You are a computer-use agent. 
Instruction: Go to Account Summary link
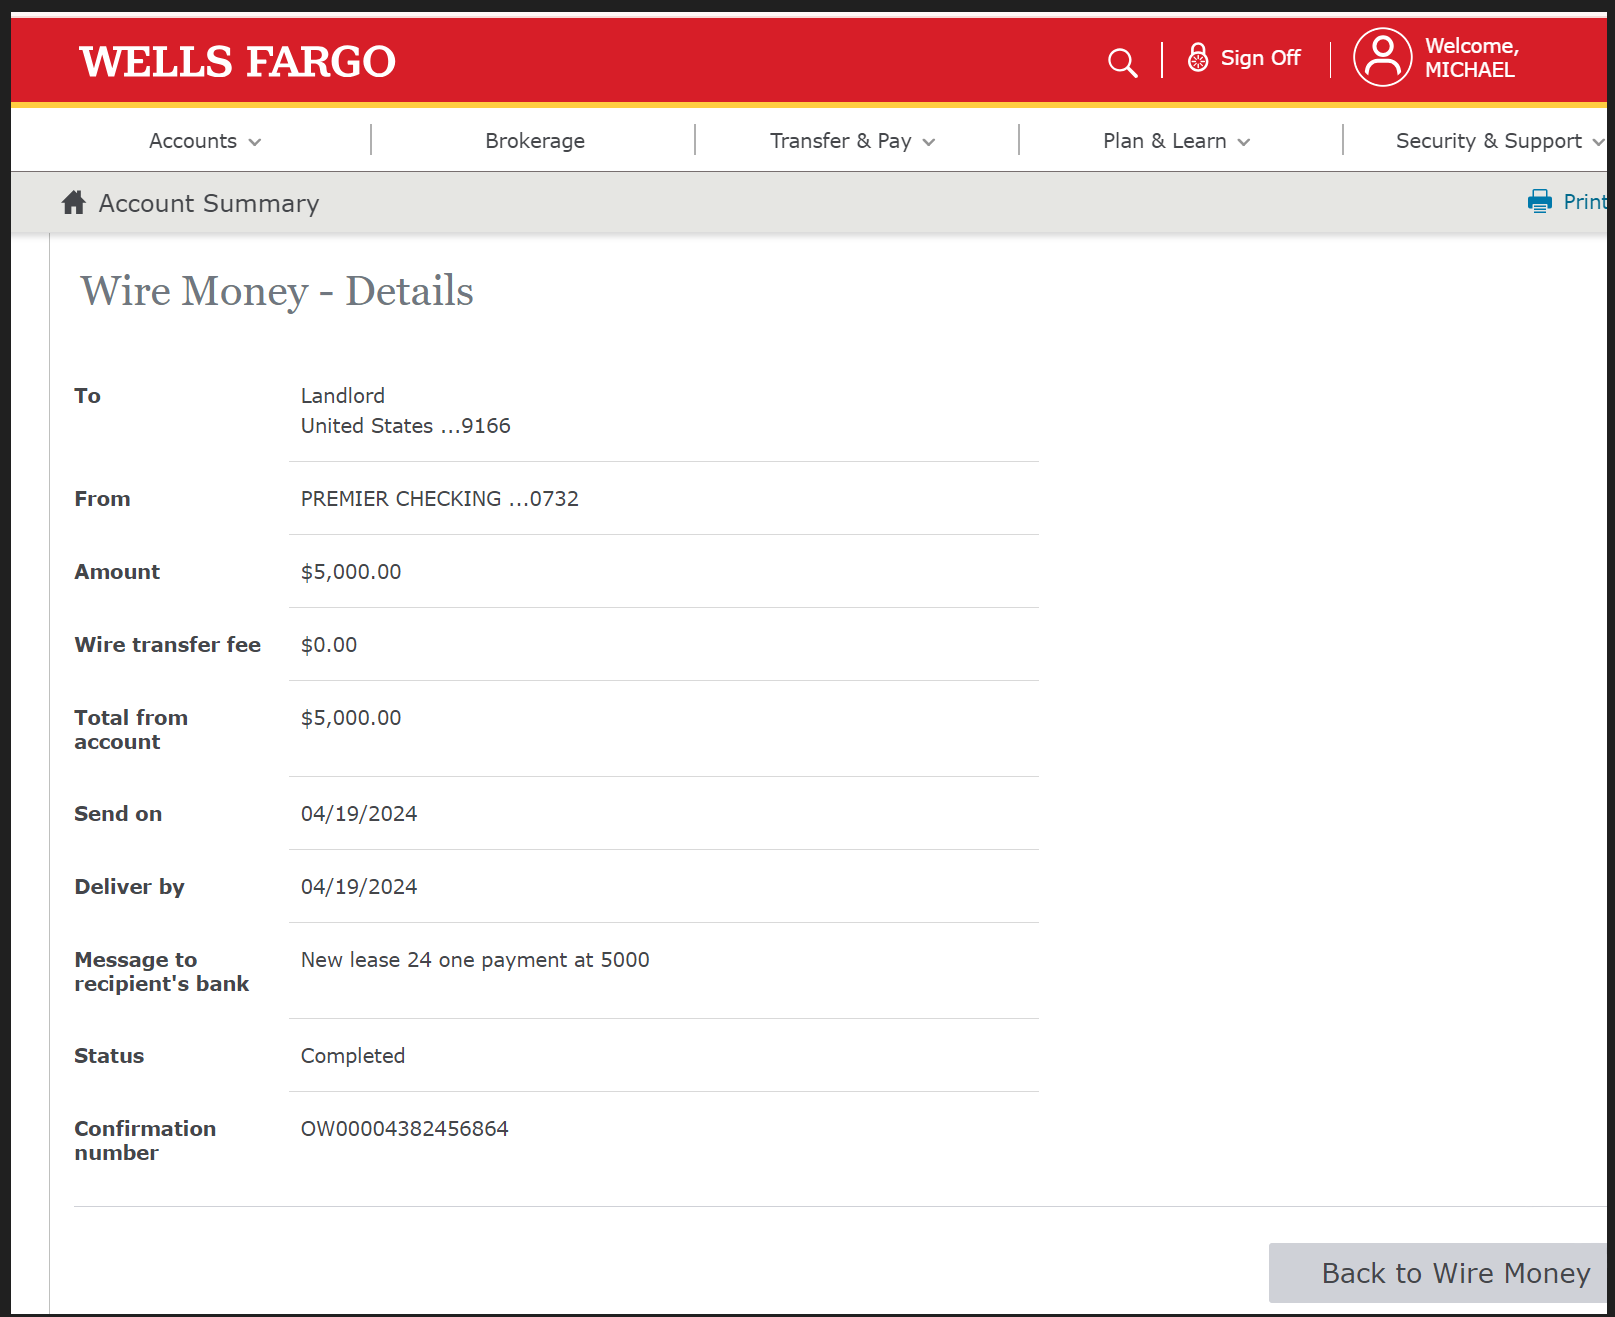209,203
